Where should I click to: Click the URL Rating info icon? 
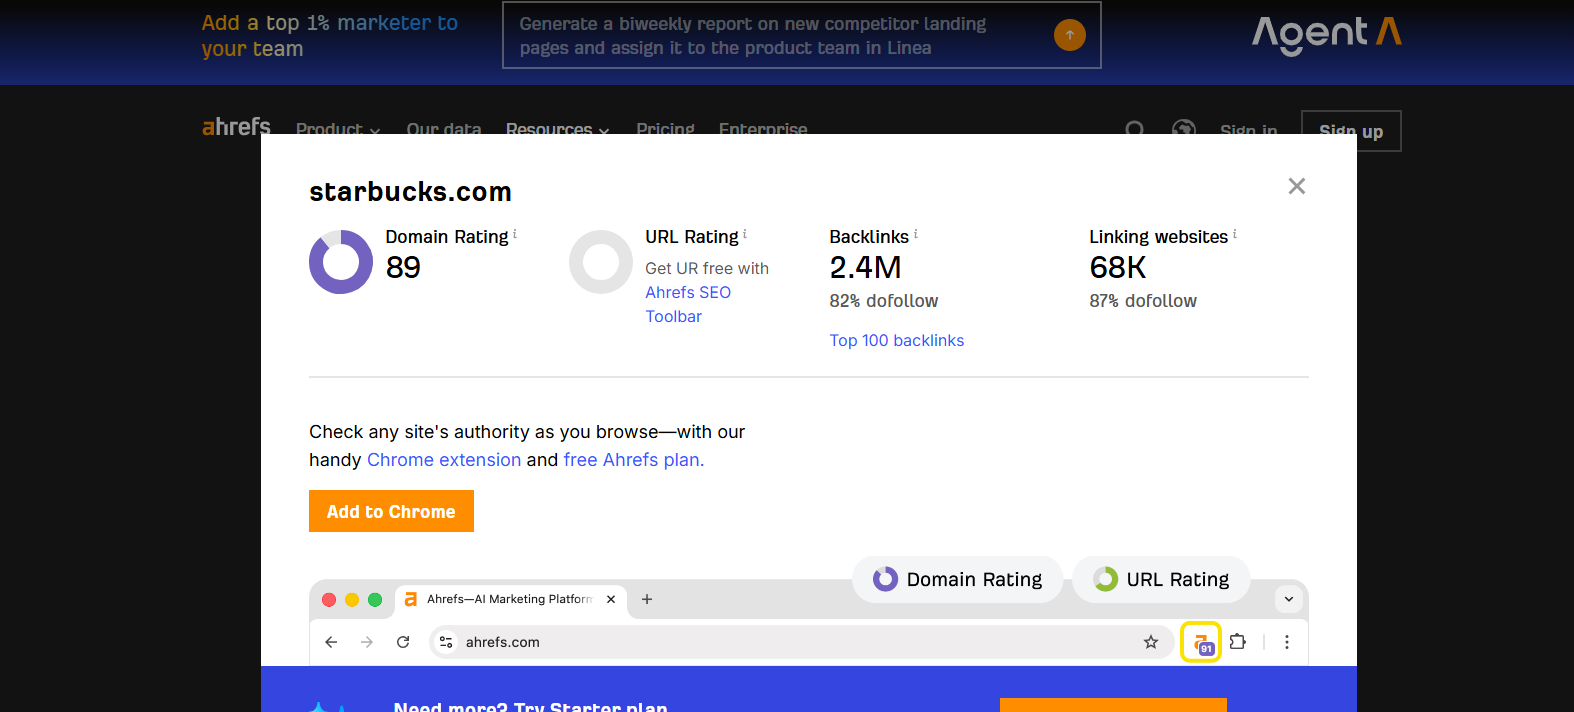(745, 234)
